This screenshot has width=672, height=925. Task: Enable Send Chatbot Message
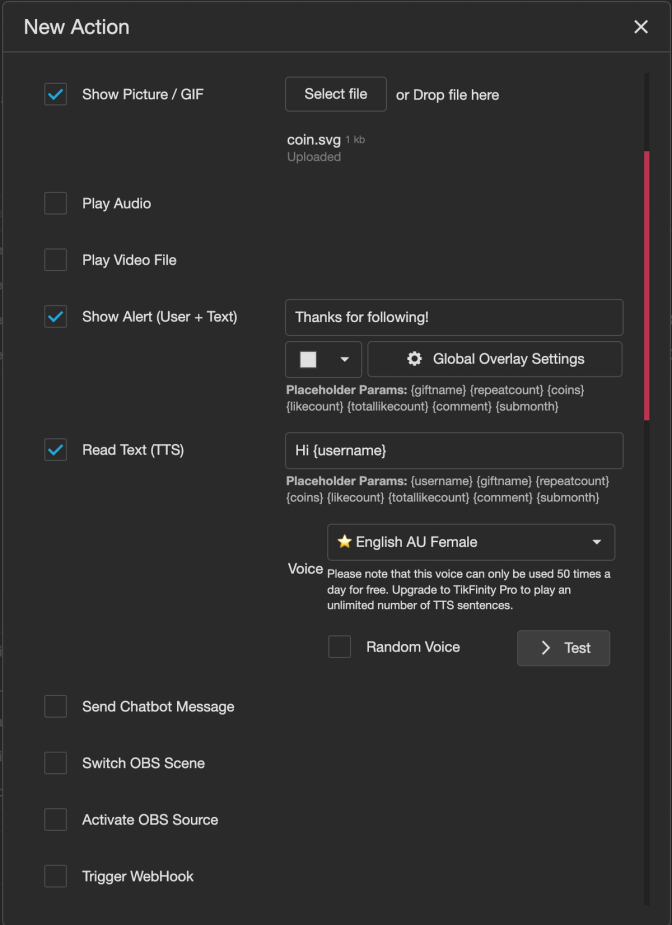55,707
